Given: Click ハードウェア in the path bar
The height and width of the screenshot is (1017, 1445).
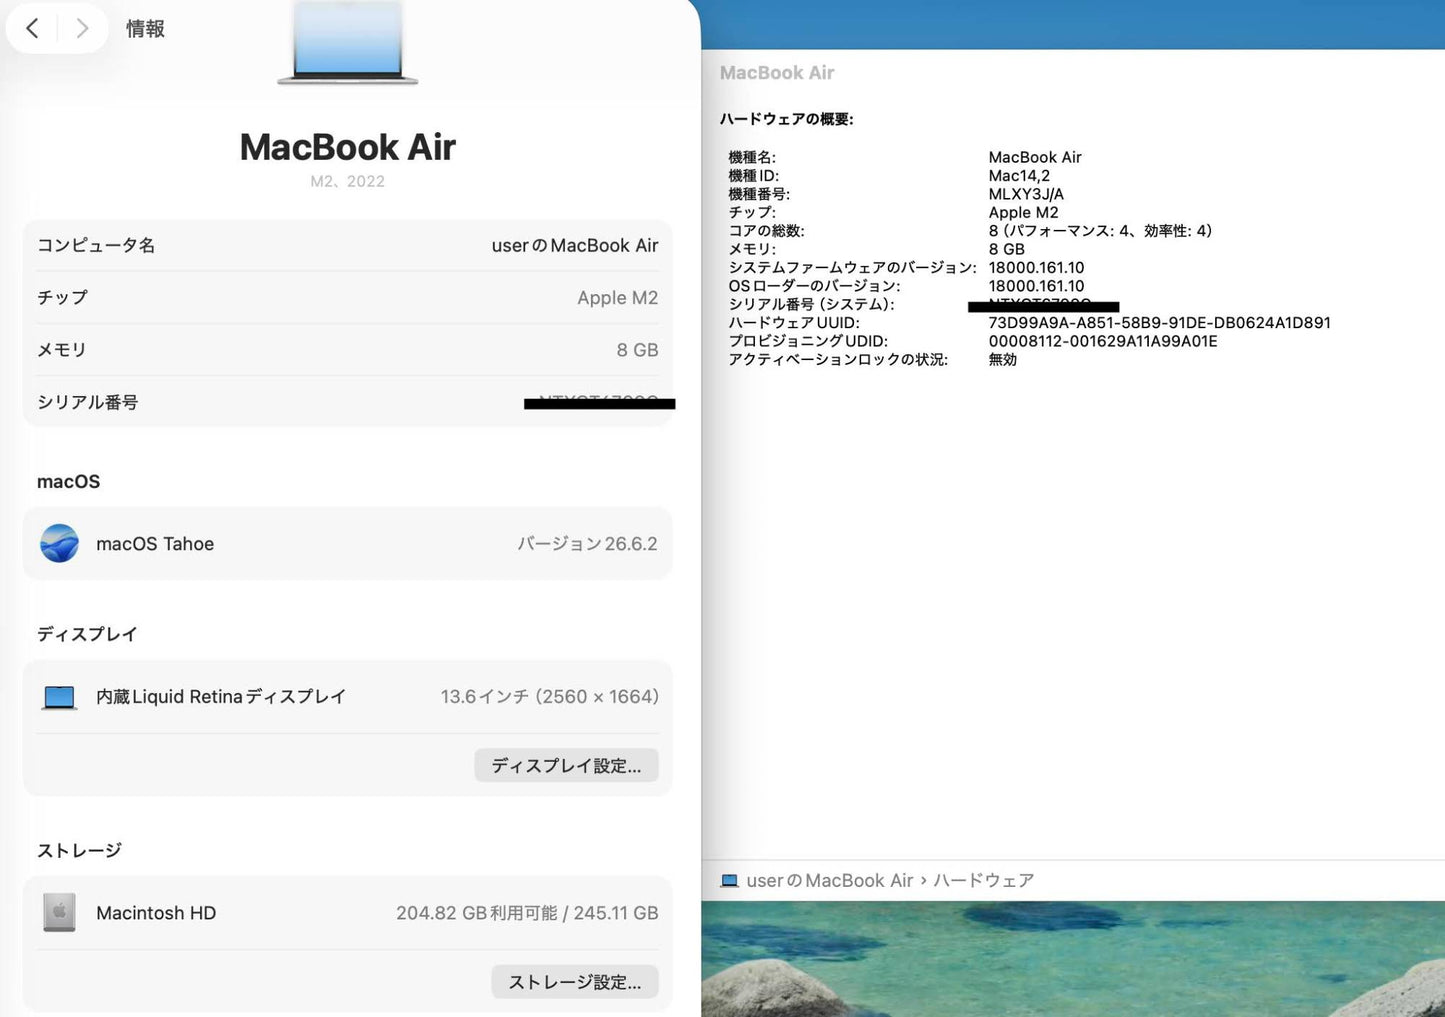Looking at the screenshot, I should click(983, 881).
